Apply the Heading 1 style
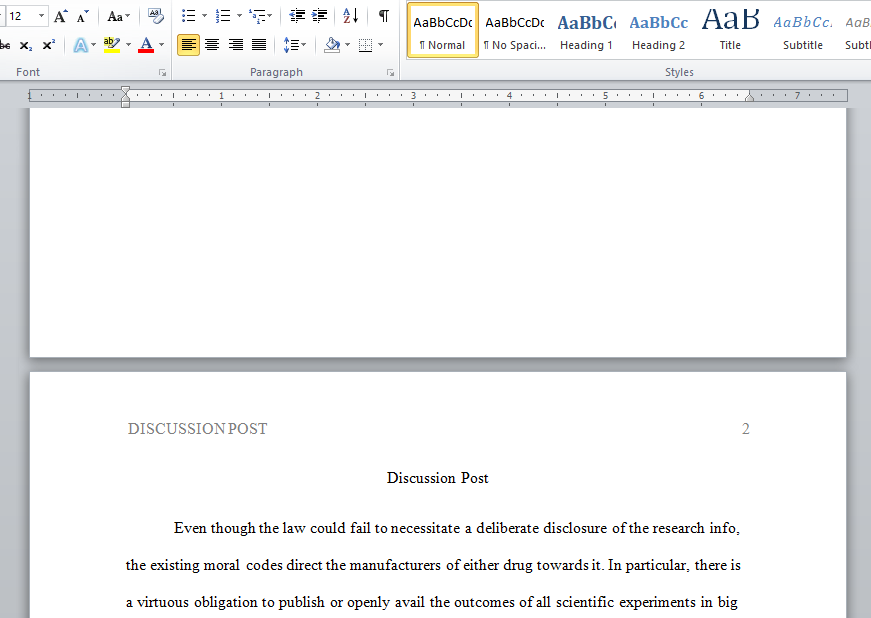The width and height of the screenshot is (871, 618). 587,30
